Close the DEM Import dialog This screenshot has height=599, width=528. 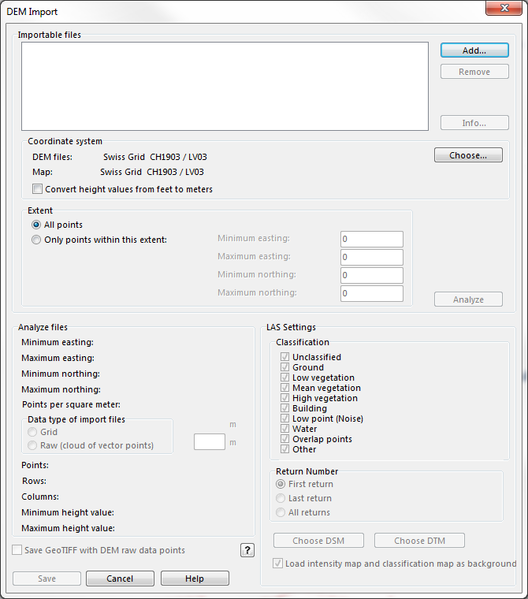click(504, 8)
